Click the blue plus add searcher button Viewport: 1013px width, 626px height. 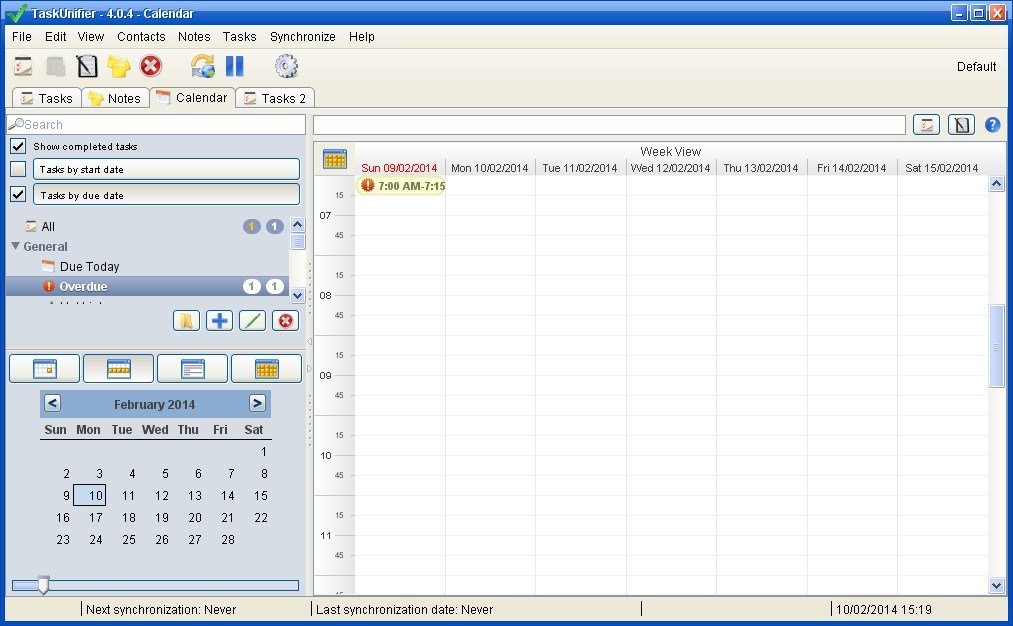(220, 320)
